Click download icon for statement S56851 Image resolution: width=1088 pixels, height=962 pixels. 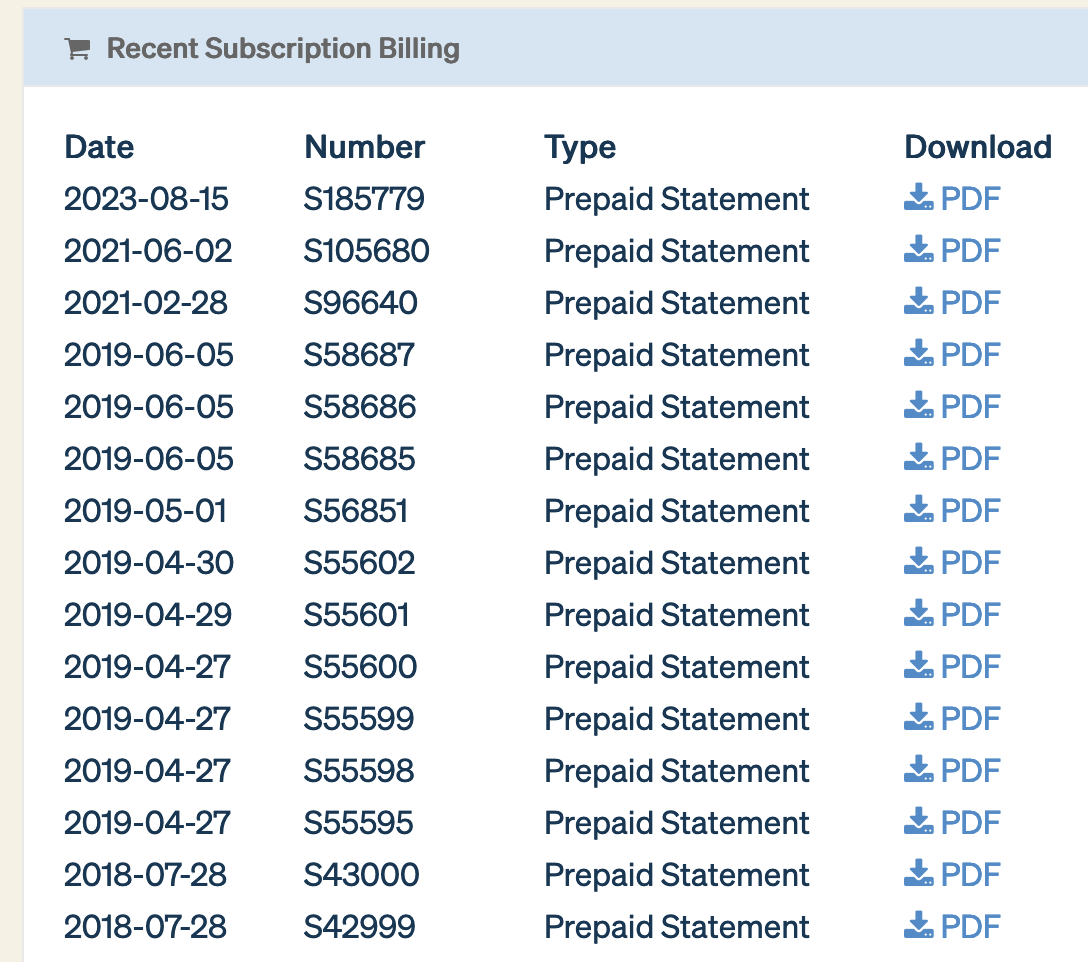pyautogui.click(x=918, y=511)
